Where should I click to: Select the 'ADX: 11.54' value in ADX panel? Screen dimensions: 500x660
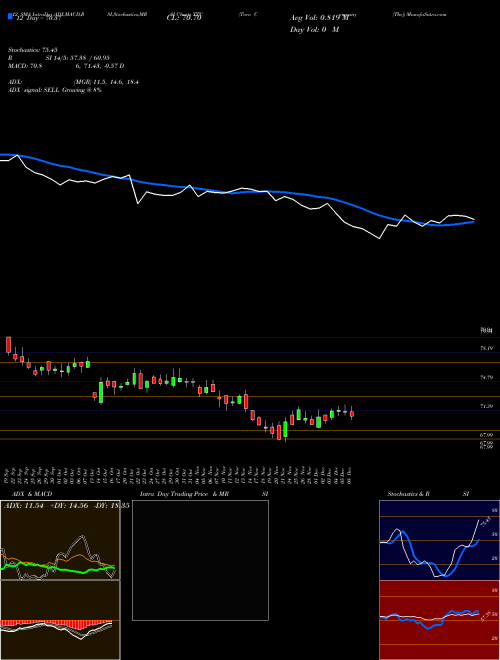pyautogui.click(x=24, y=505)
